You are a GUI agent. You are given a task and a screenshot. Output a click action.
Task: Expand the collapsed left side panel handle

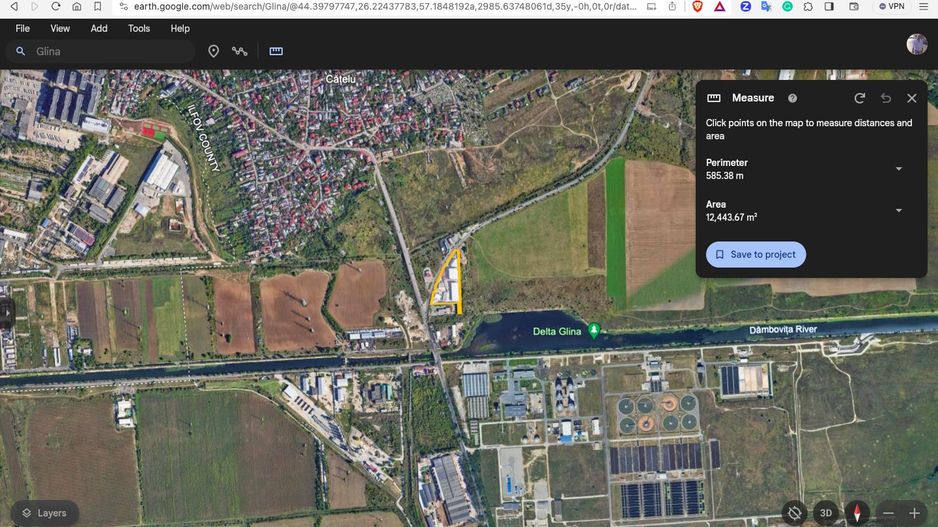tap(6, 312)
